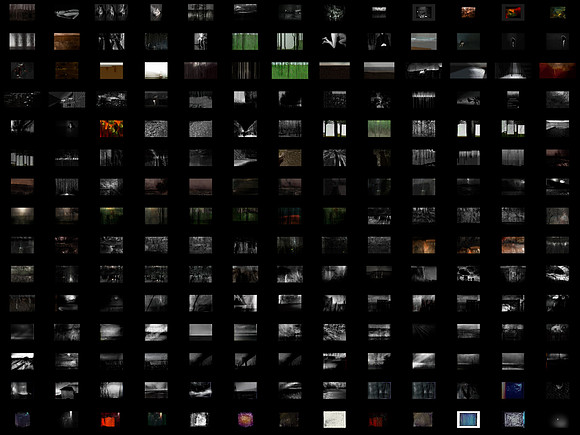Select dark thumbnail with orange-red streak over teal

pos(290,216)
